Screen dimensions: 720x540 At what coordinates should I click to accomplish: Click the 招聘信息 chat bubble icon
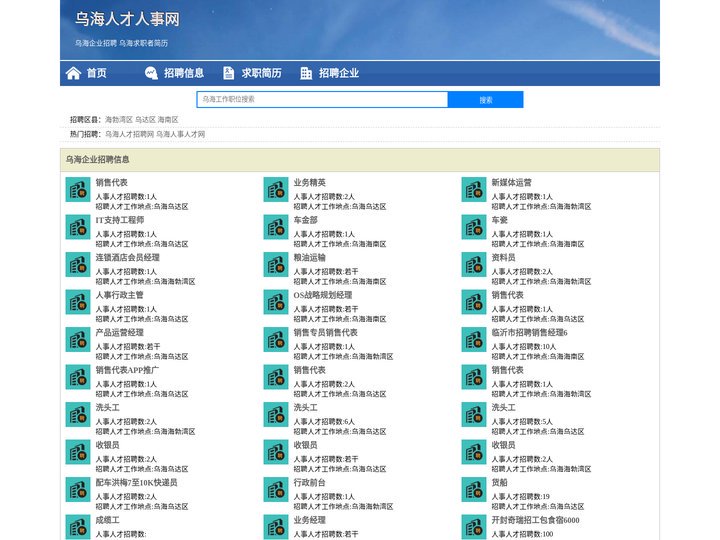pyautogui.click(x=151, y=73)
